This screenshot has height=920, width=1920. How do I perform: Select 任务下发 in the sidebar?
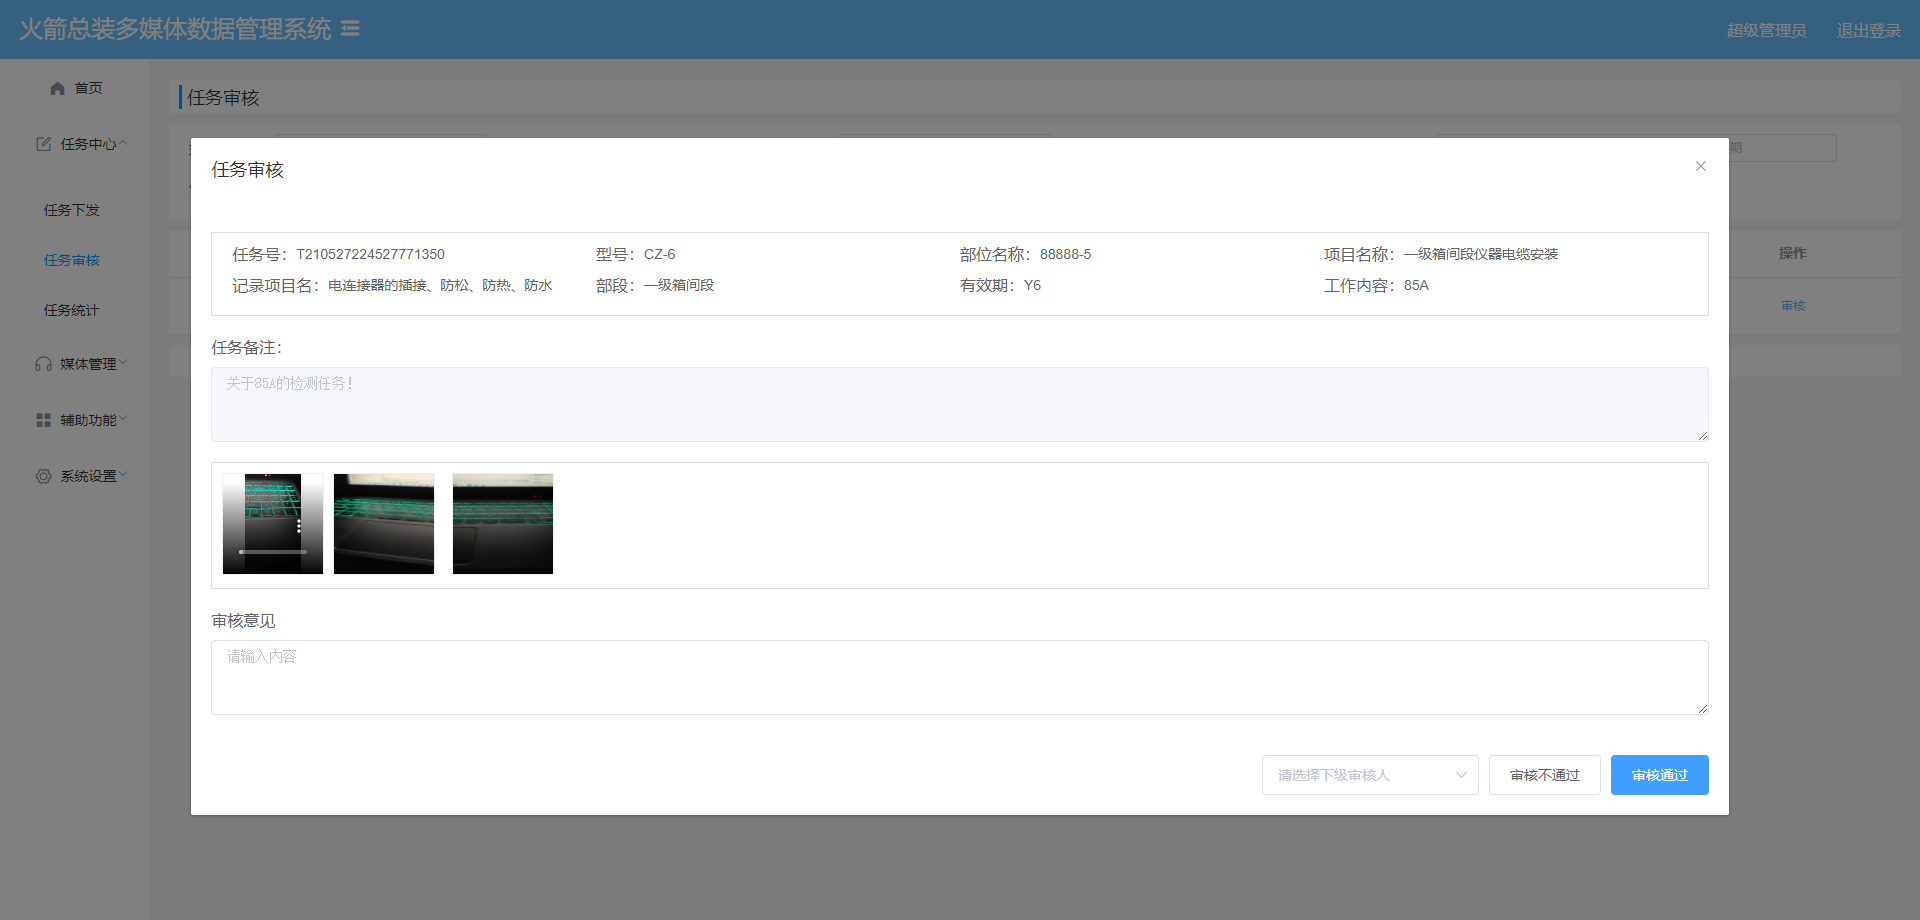[x=71, y=210]
